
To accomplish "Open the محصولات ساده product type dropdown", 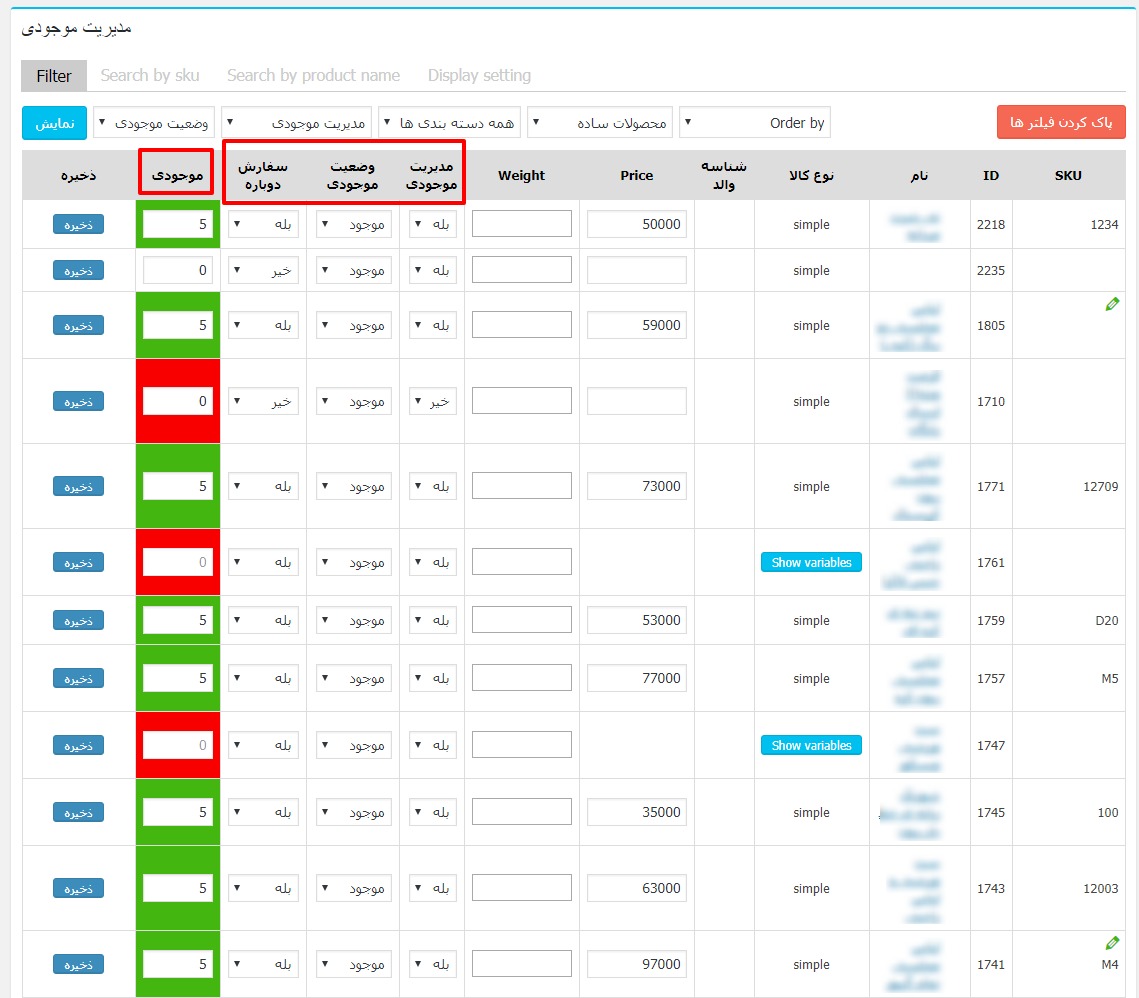I will pyautogui.click(x=602, y=123).
